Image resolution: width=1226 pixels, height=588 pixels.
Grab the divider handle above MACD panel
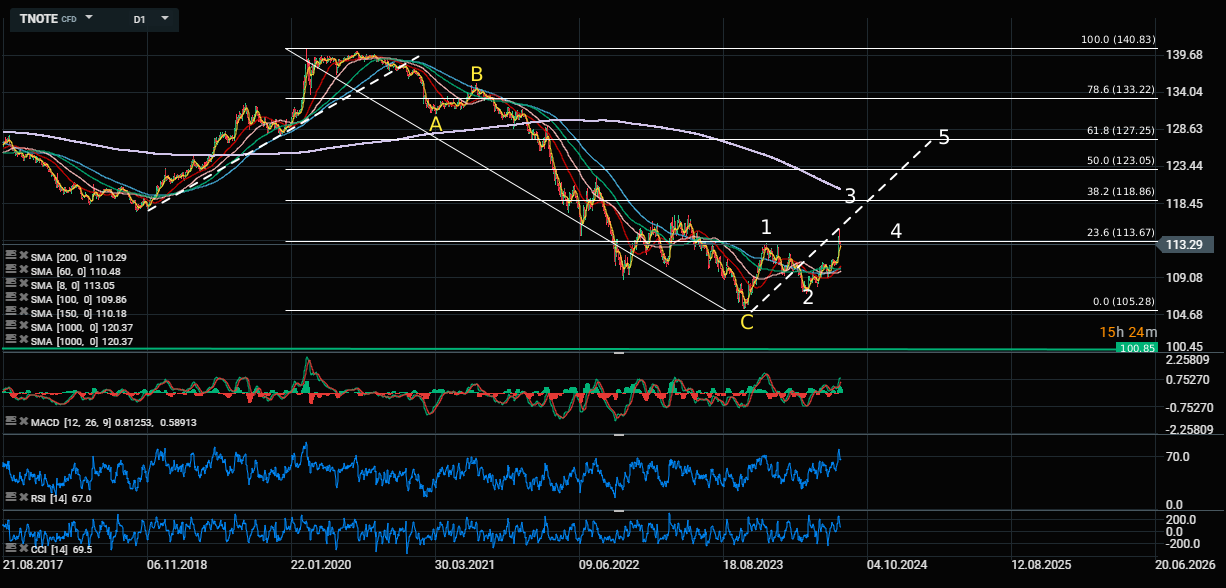pos(618,353)
